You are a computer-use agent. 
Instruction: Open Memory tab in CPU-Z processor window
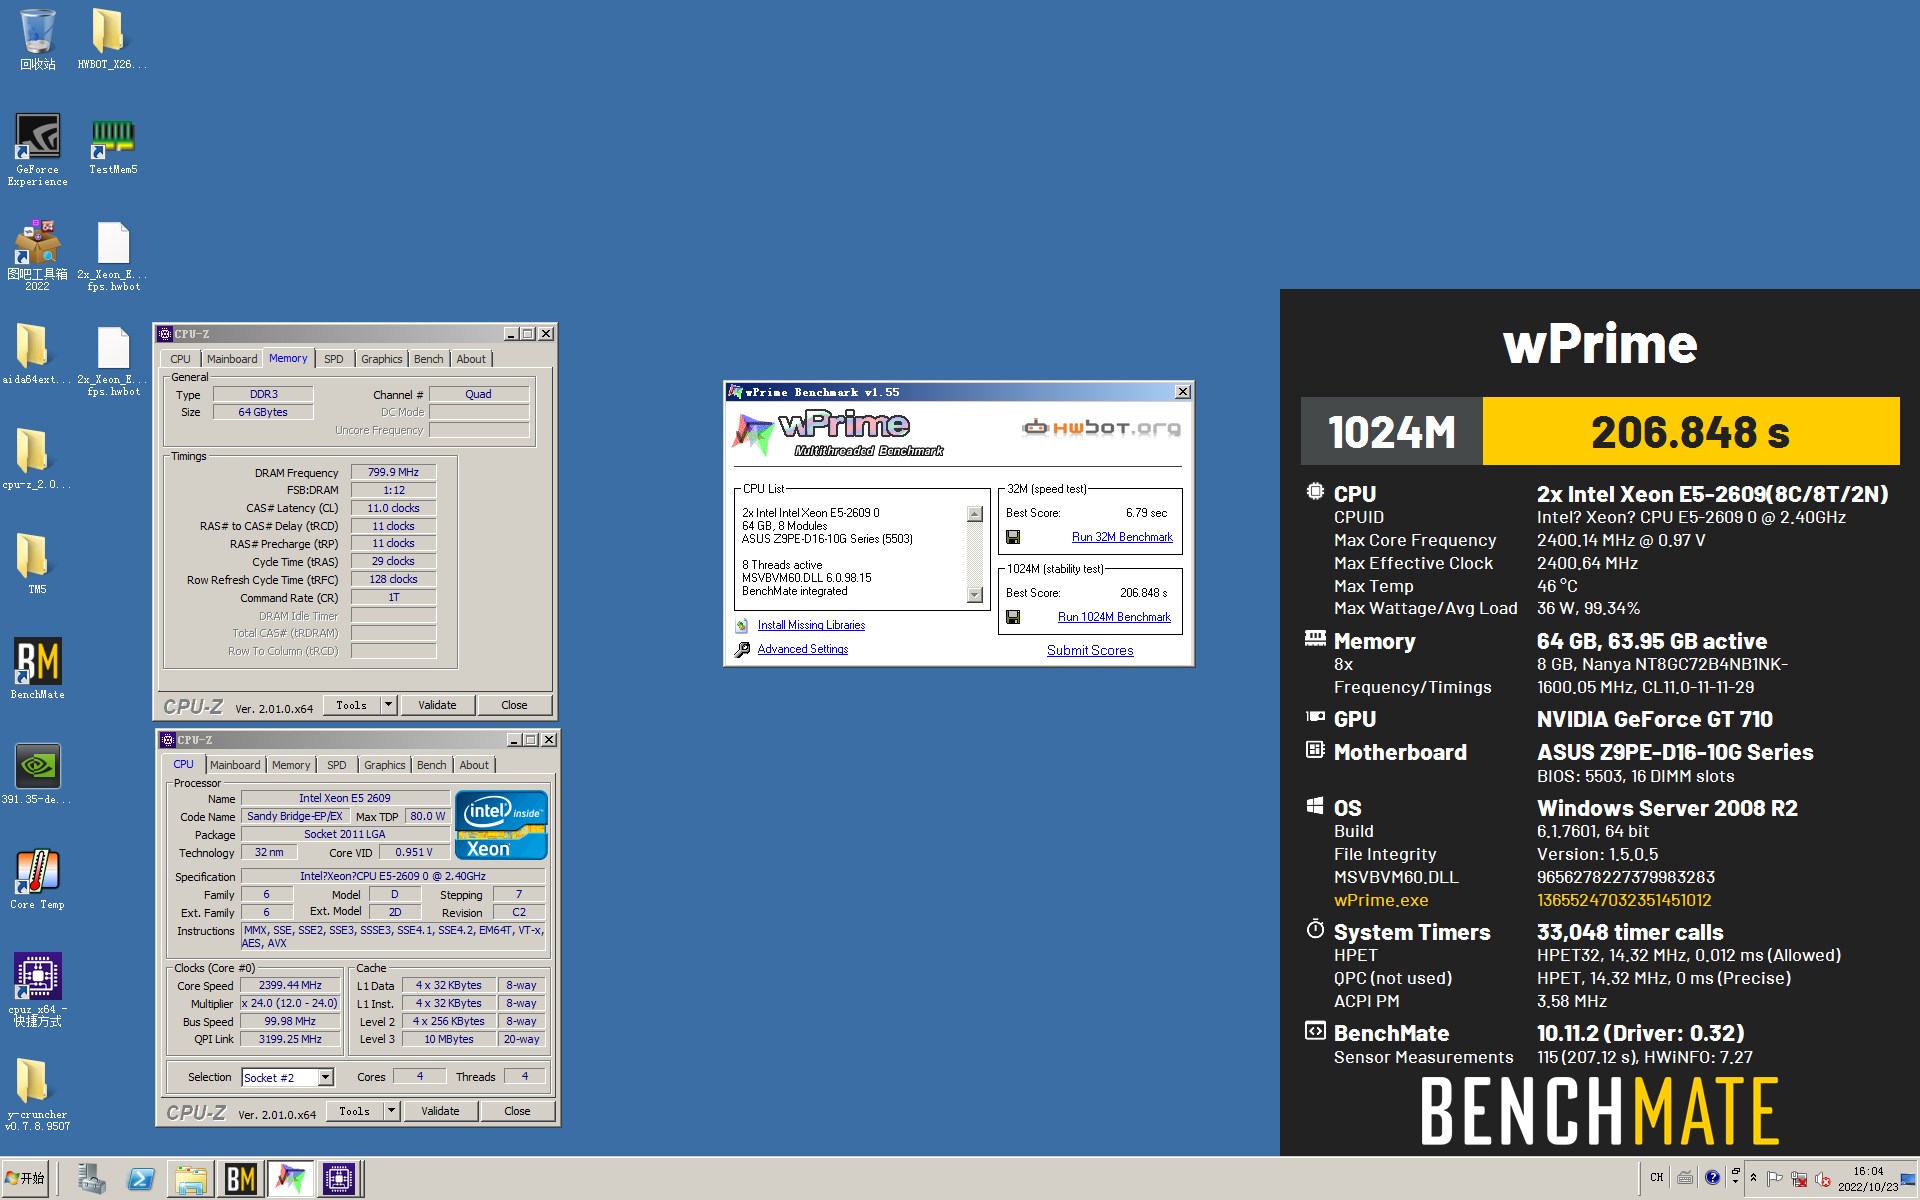(x=291, y=765)
